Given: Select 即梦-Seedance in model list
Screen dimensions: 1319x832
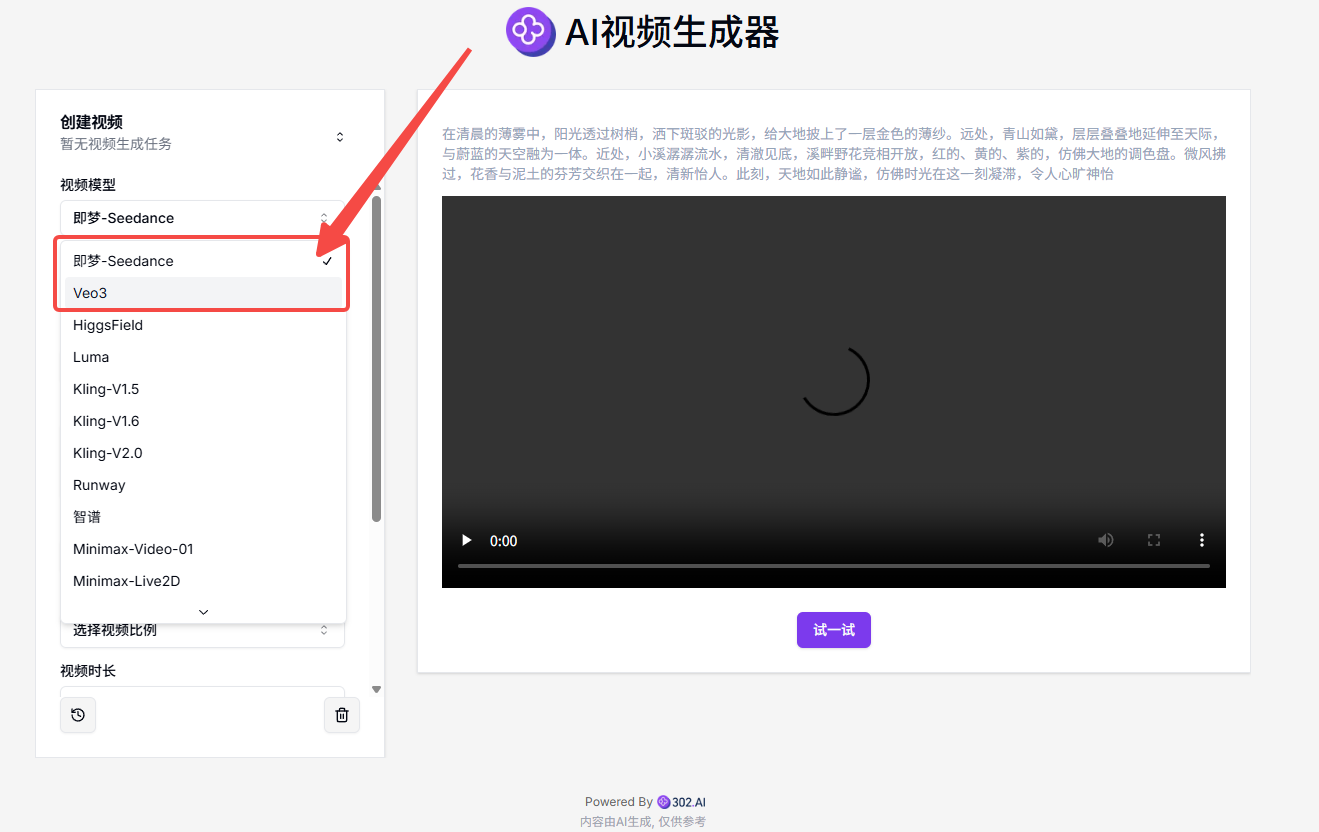Looking at the screenshot, I should (x=204, y=261).
